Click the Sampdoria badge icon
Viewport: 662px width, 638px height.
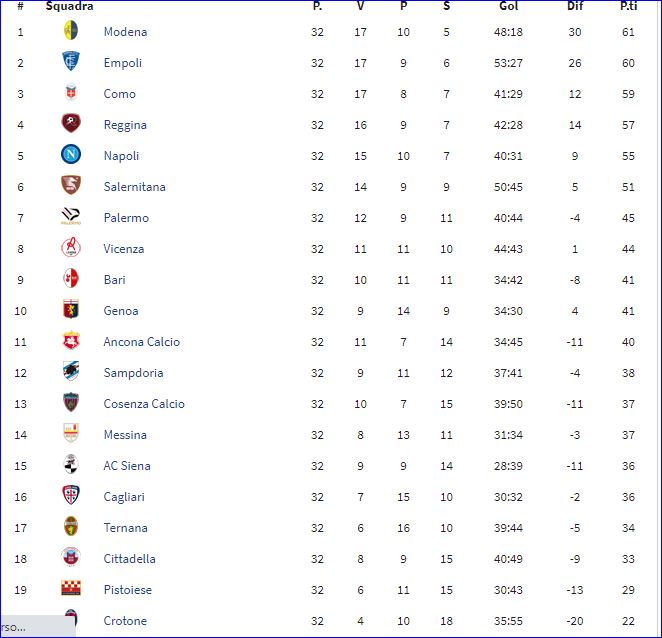tap(71, 371)
